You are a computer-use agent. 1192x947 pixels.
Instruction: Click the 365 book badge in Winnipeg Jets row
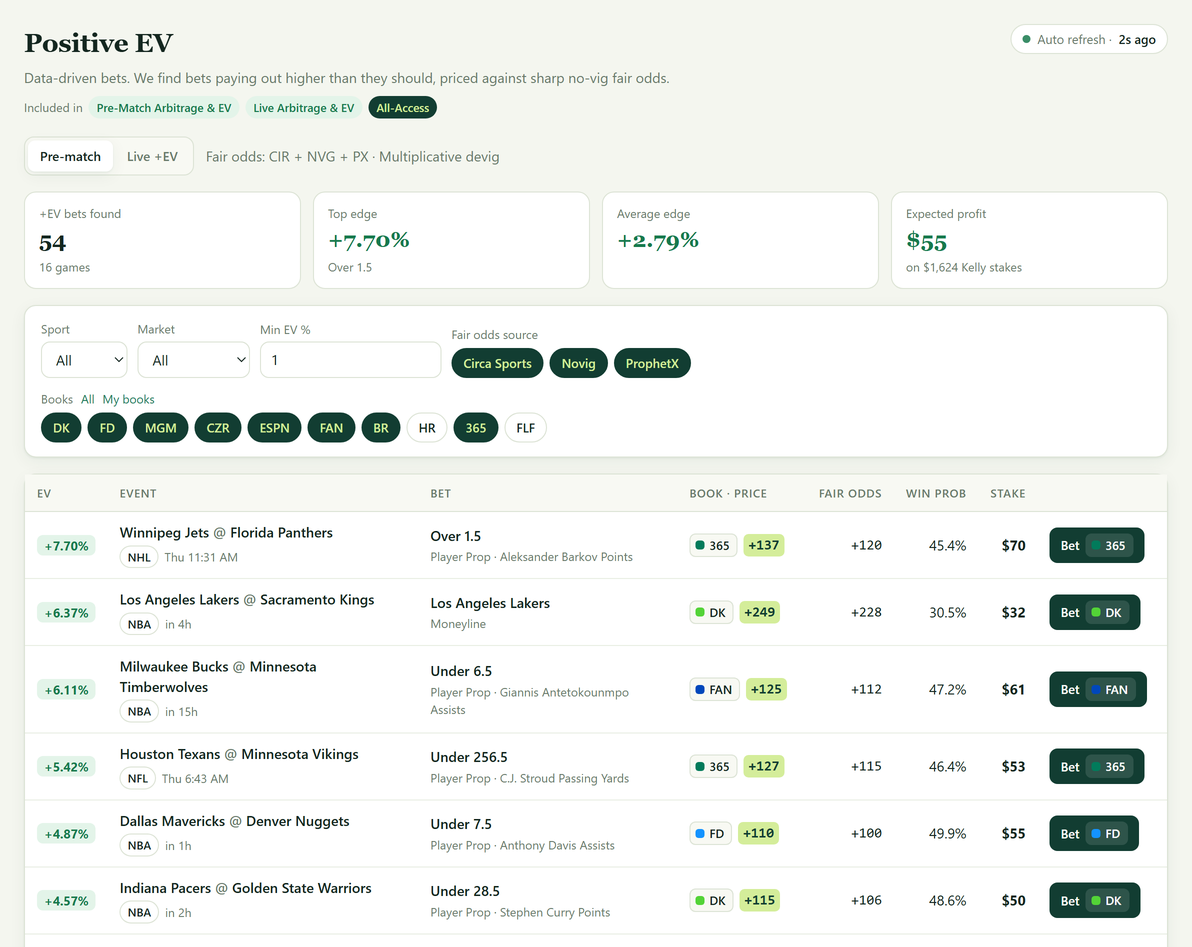point(713,545)
